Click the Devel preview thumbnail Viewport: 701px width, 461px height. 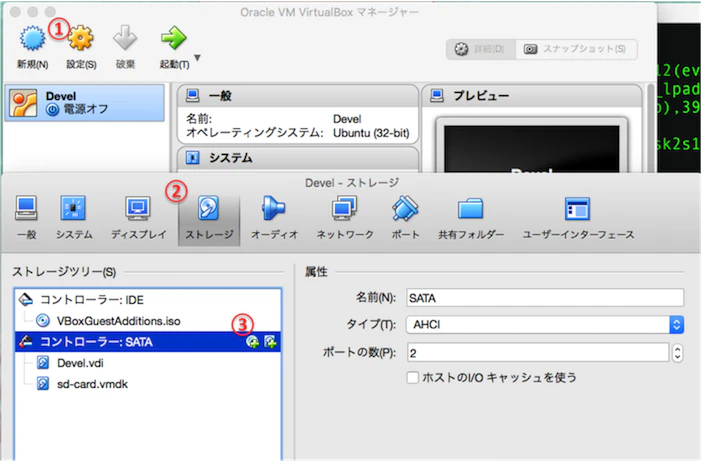tap(532, 146)
